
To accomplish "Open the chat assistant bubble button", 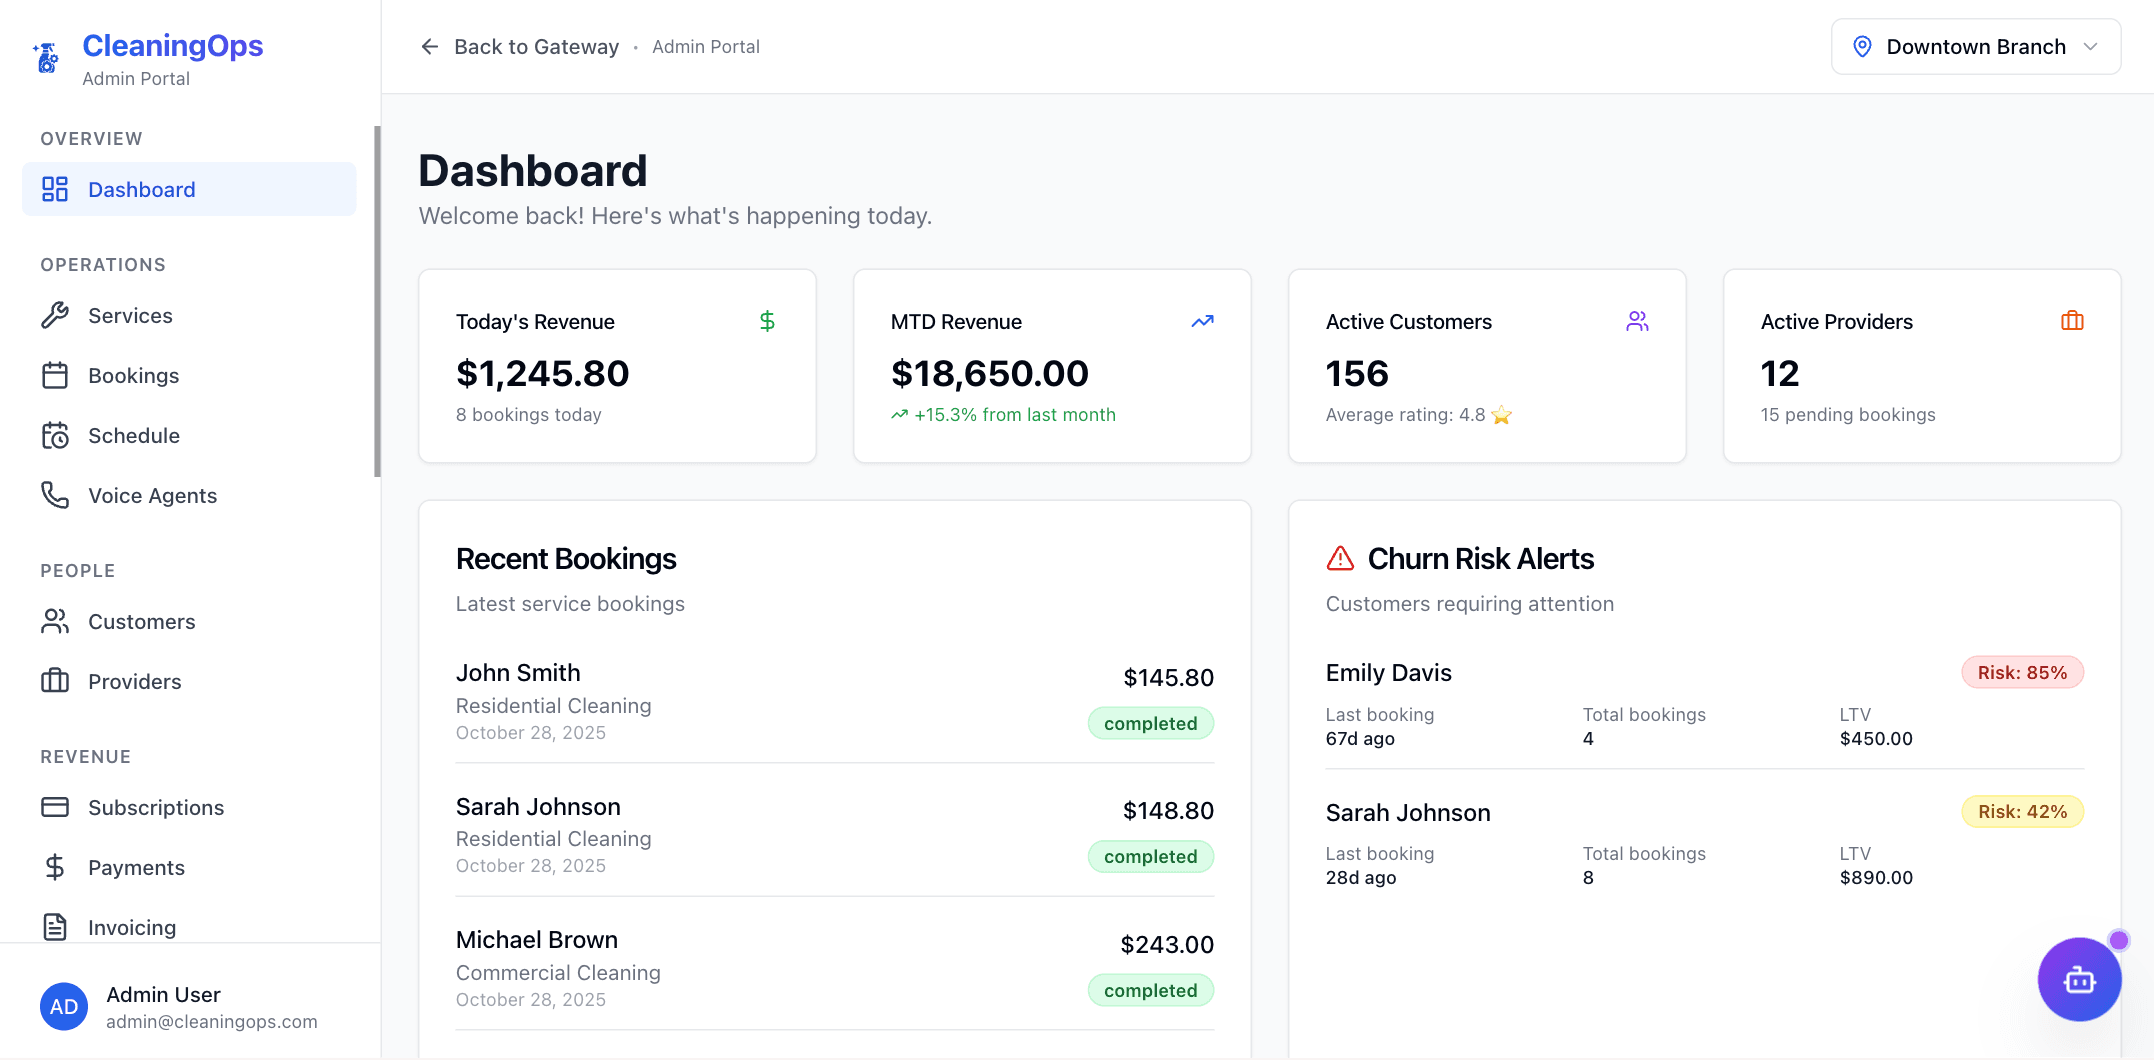I will coord(2080,980).
